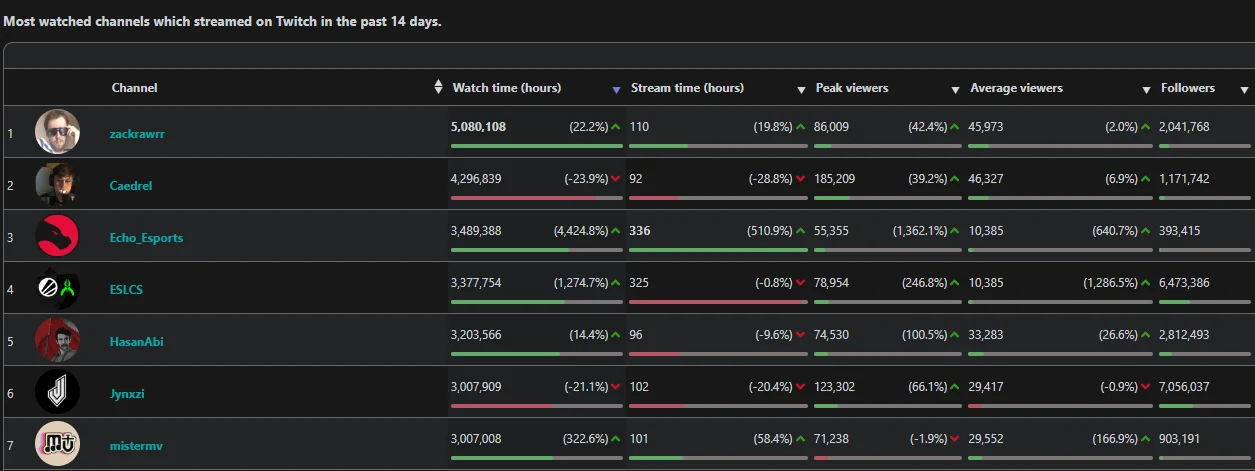Screen dimensions: 1255x471
Task: Click zackrawrr watch time up arrow
Action: click(x=616, y=127)
